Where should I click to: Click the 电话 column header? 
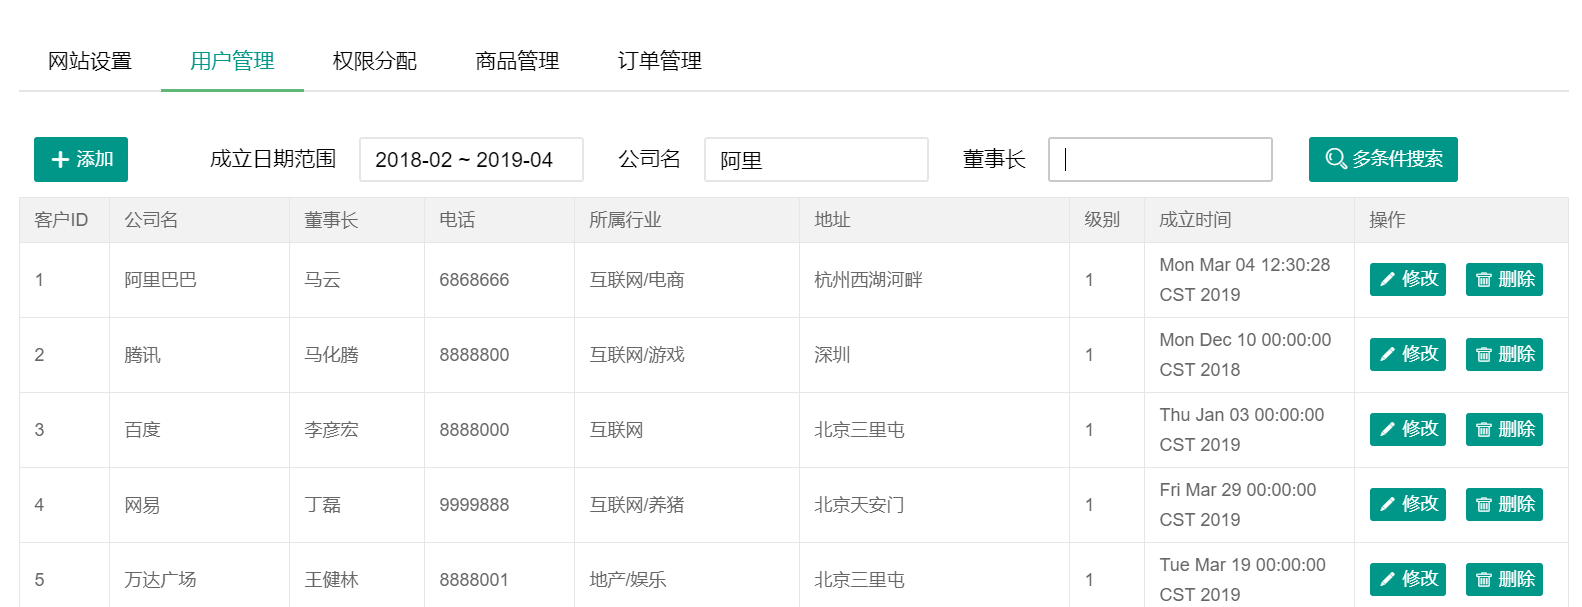click(500, 220)
